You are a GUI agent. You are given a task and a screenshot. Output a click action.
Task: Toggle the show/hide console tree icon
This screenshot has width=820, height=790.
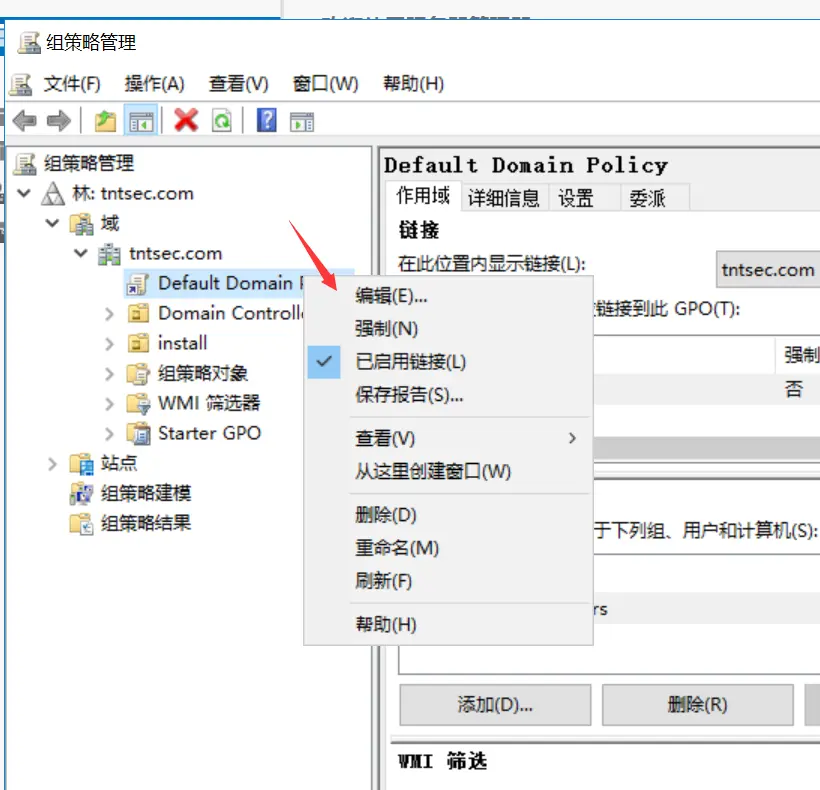pos(141,121)
